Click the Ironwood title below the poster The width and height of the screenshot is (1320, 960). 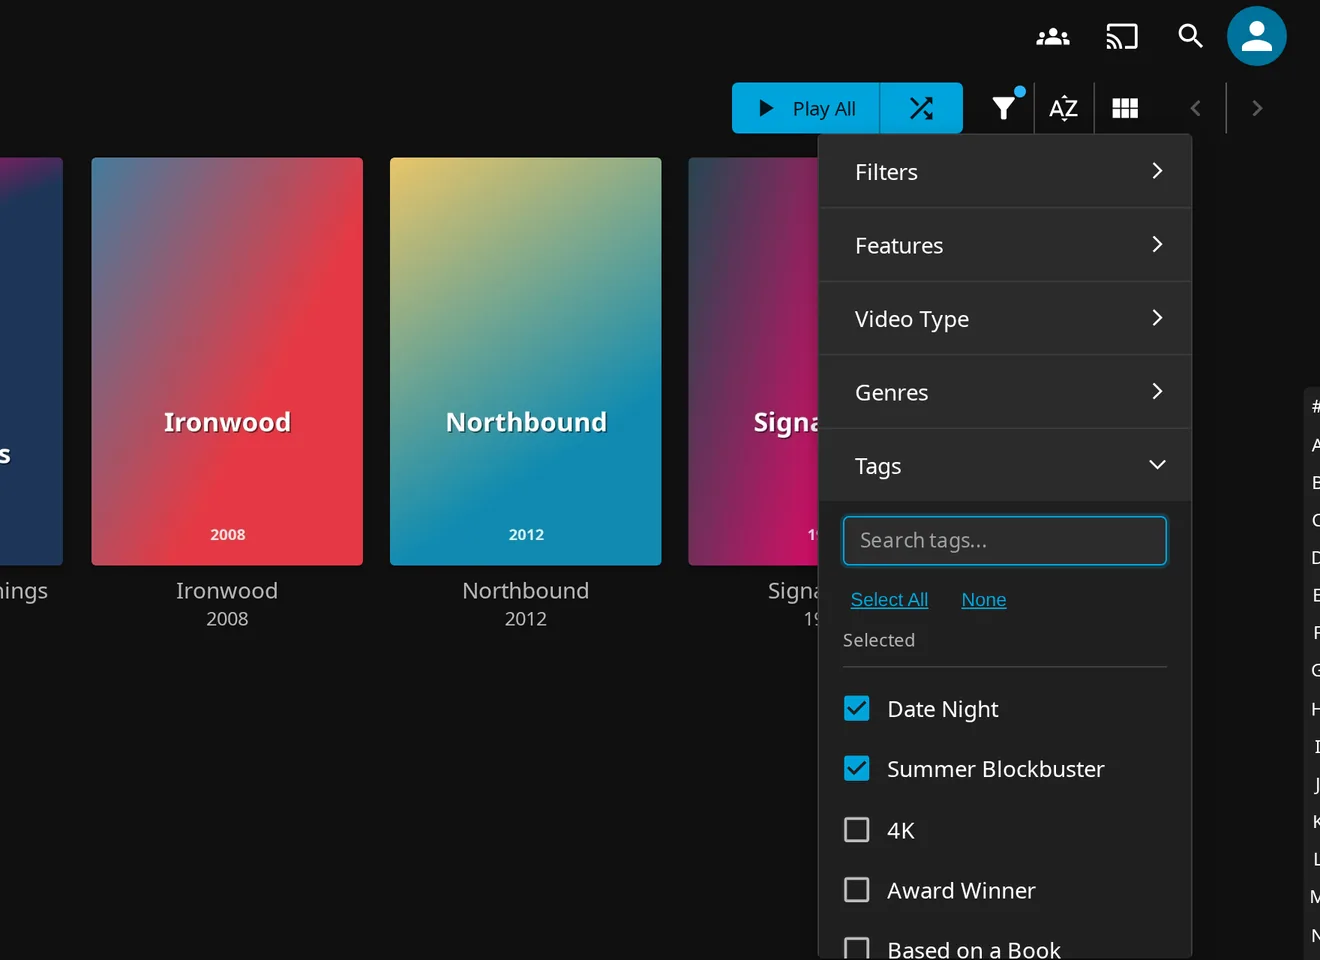click(227, 591)
